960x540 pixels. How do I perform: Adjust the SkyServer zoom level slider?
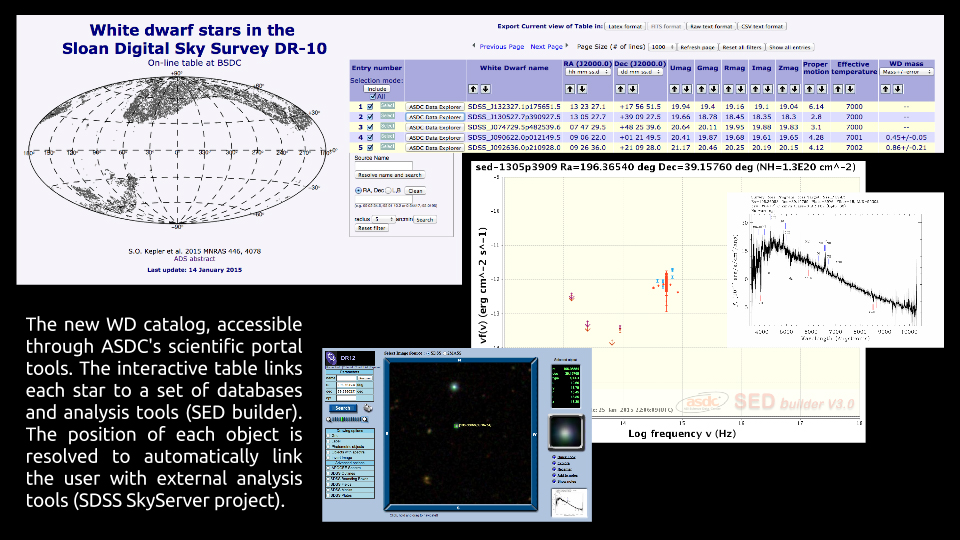(x=347, y=419)
